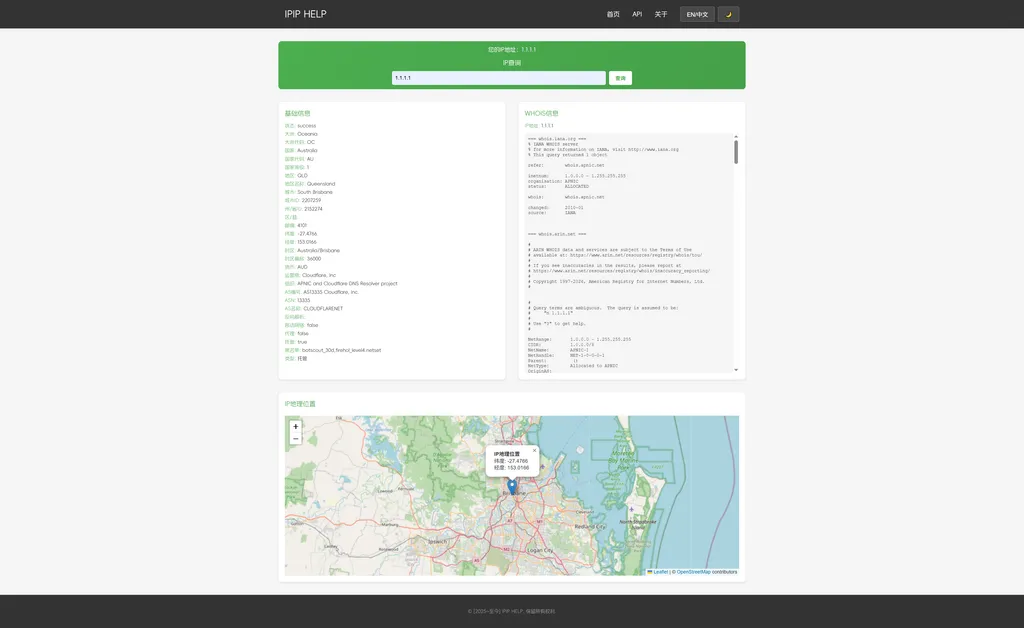Open the 首页 home menu item
Image resolution: width=1024 pixels, height=628 pixels.
(613, 14)
